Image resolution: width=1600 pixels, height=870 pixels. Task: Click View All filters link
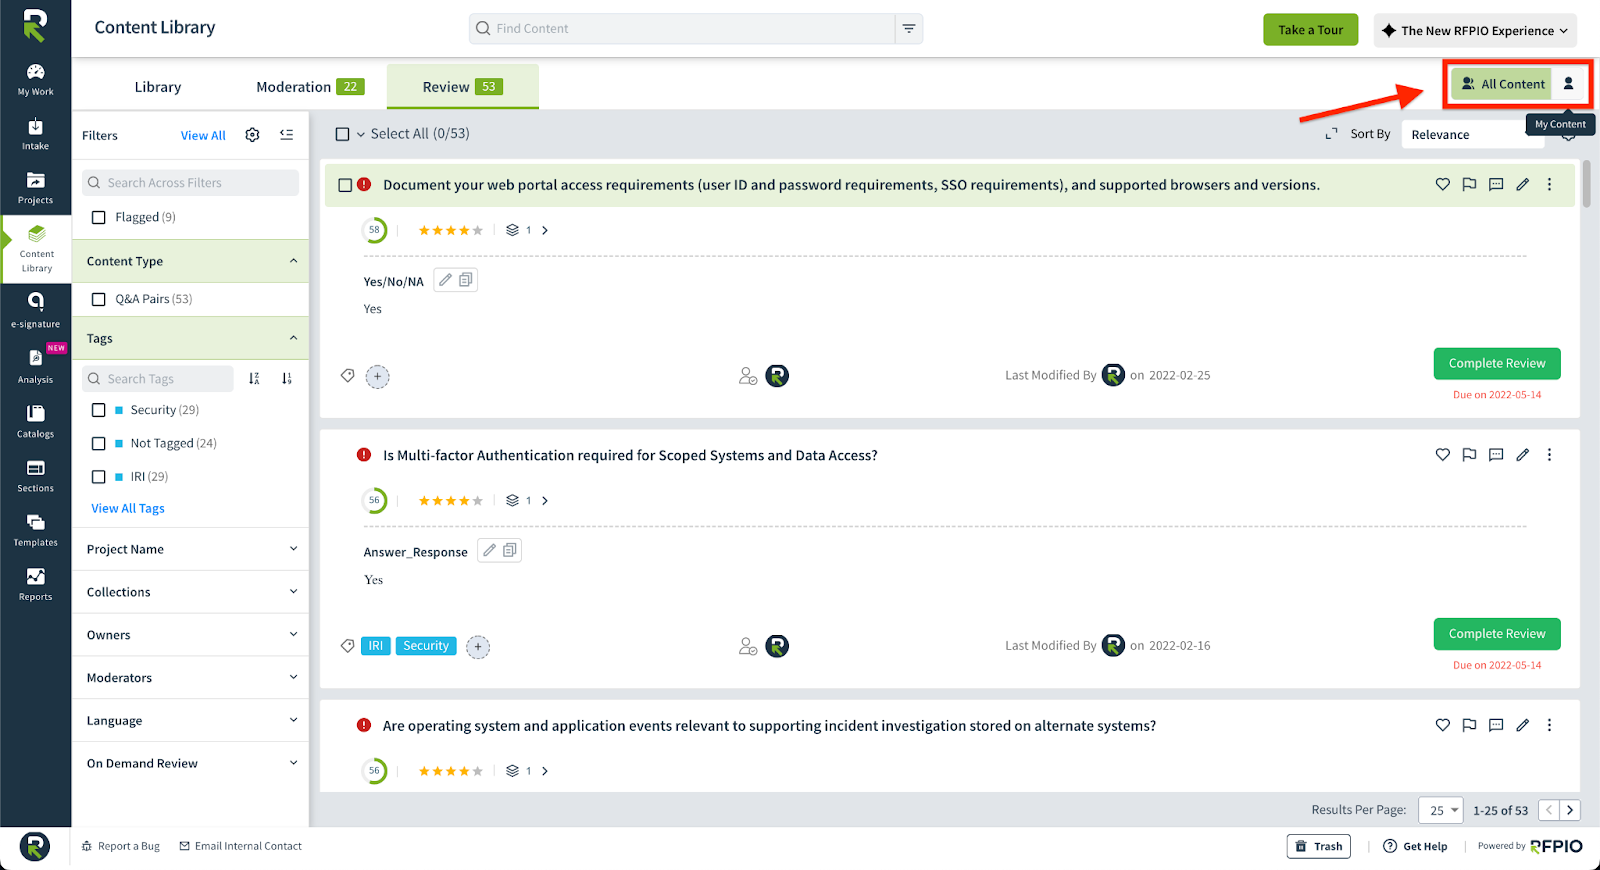pyautogui.click(x=203, y=135)
